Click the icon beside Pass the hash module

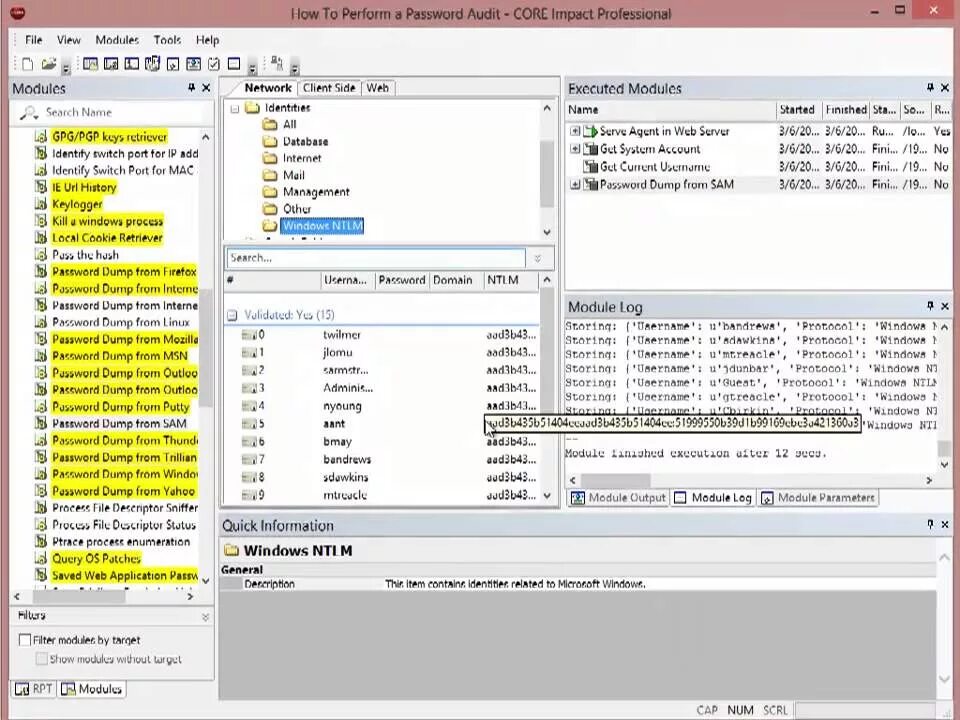pyautogui.click(x=40, y=255)
